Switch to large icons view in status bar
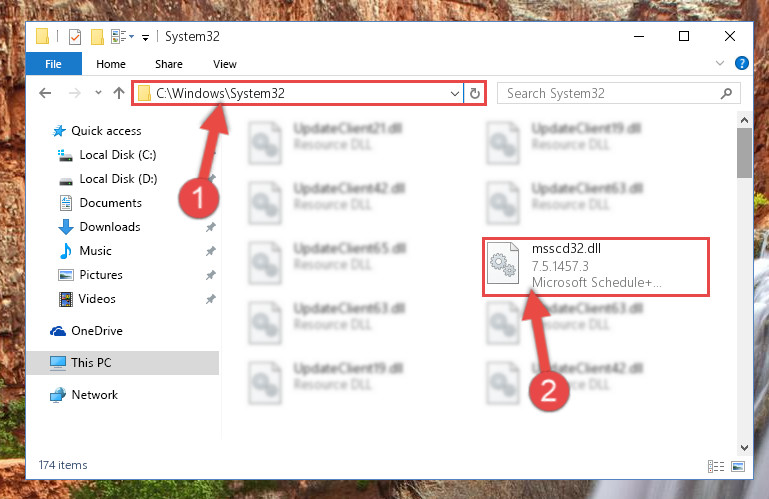This screenshot has width=769, height=499. click(738, 466)
